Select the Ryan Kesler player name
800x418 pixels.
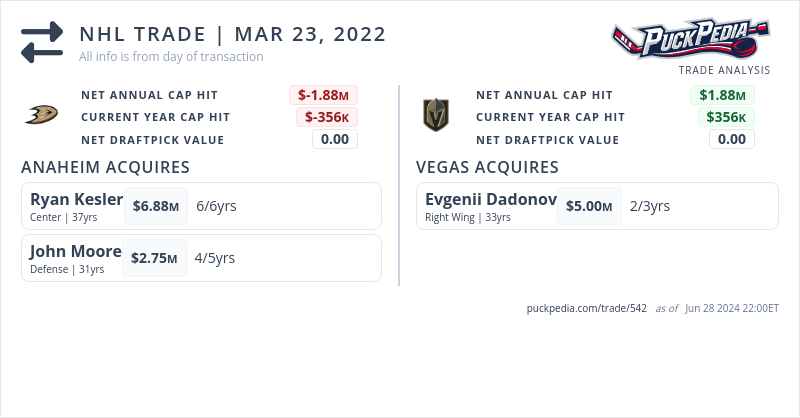click(76, 198)
